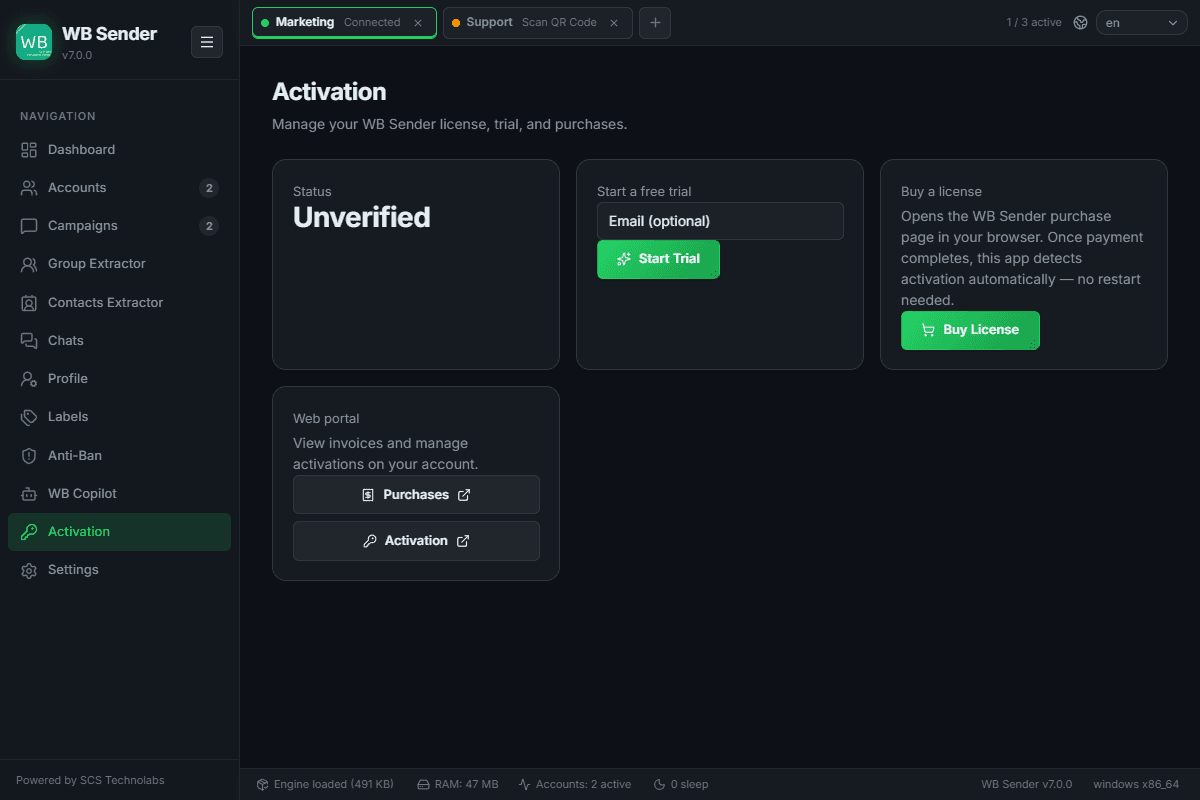This screenshot has width=1200, height=800.
Task: Click the 0 sleep status entry
Action: pyautogui.click(x=680, y=784)
